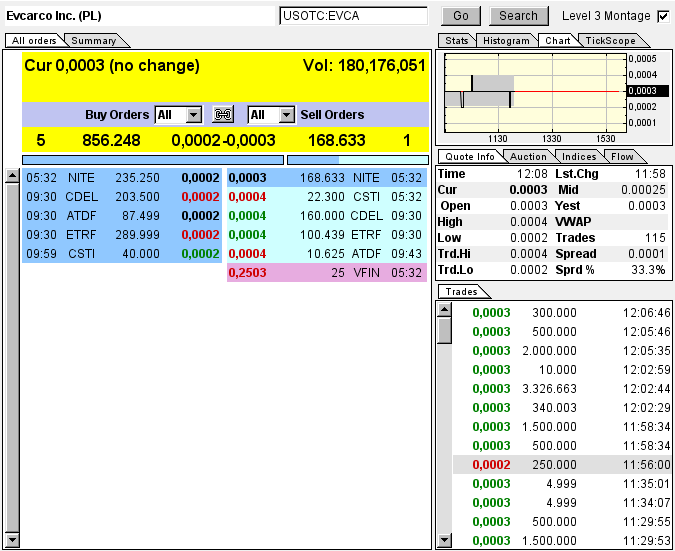Click the 4.999 trade at 11:34:07
This screenshot has height=551, width=675.
562,502
